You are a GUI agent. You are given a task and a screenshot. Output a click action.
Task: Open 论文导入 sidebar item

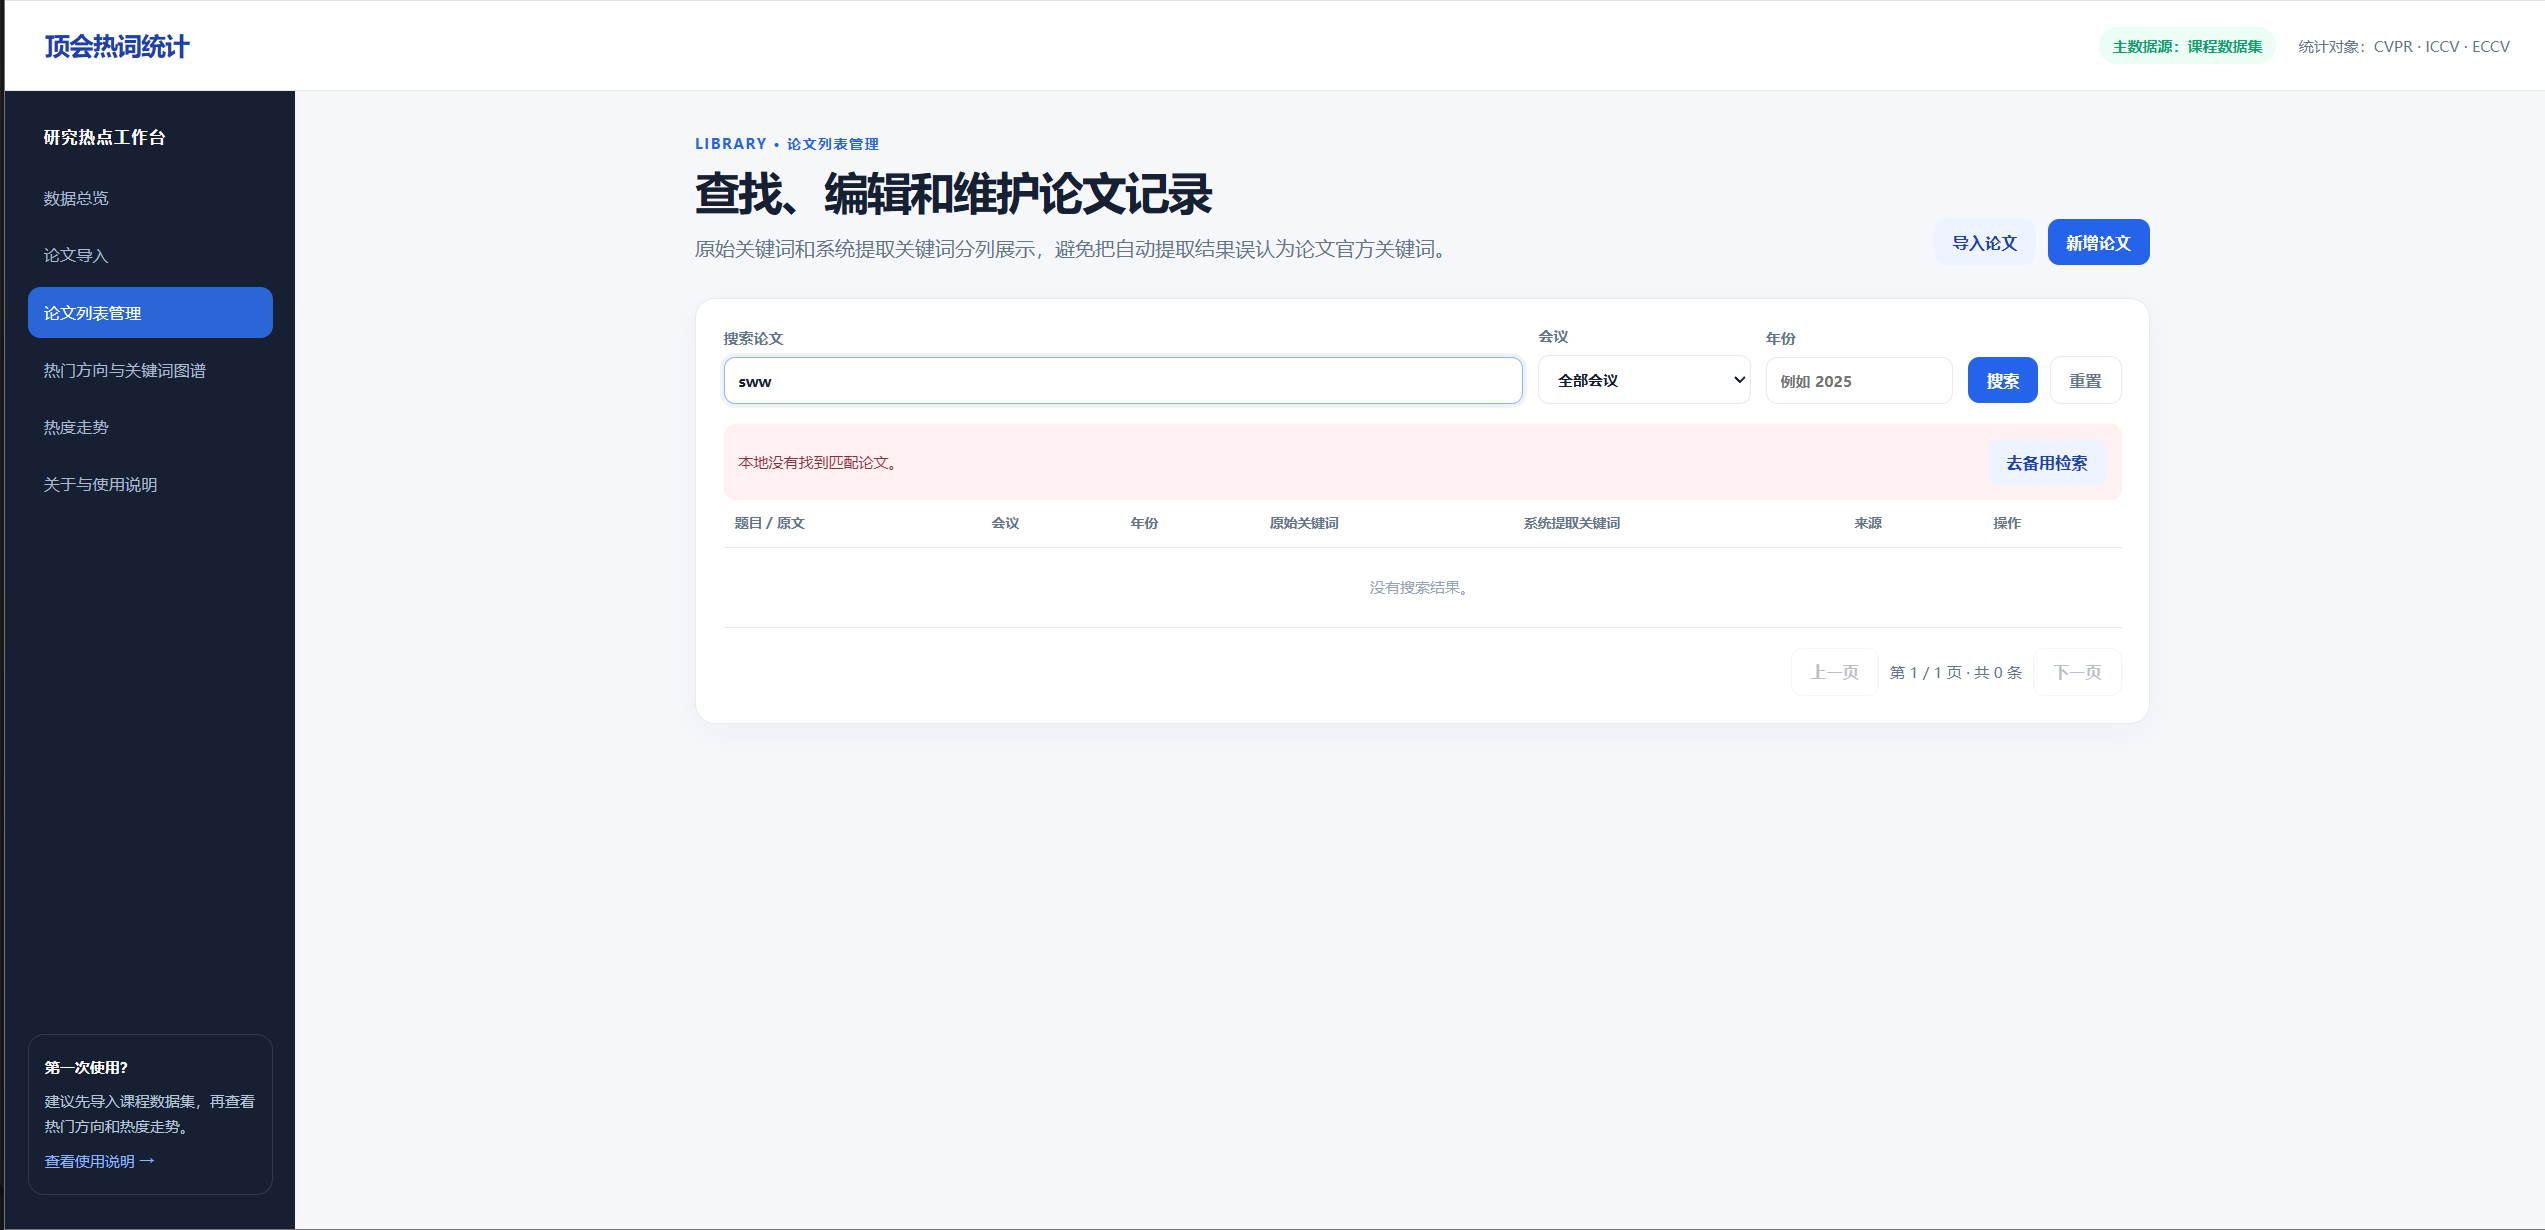(150, 255)
